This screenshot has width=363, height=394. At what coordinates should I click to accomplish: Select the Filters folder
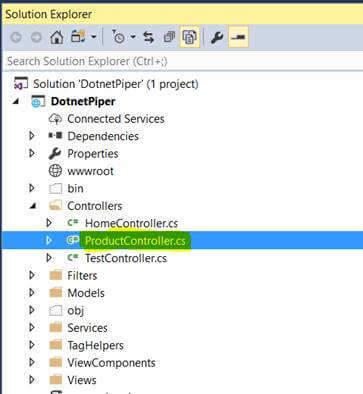click(x=82, y=275)
